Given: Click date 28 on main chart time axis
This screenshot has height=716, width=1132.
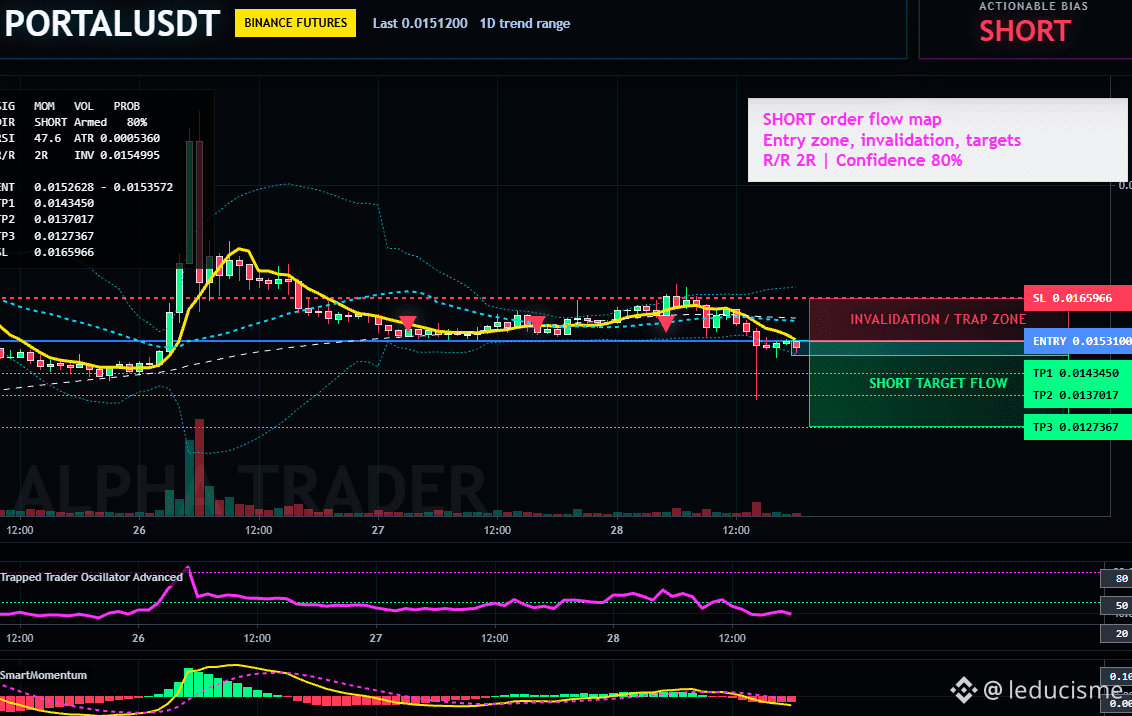Looking at the screenshot, I should click(x=617, y=530).
